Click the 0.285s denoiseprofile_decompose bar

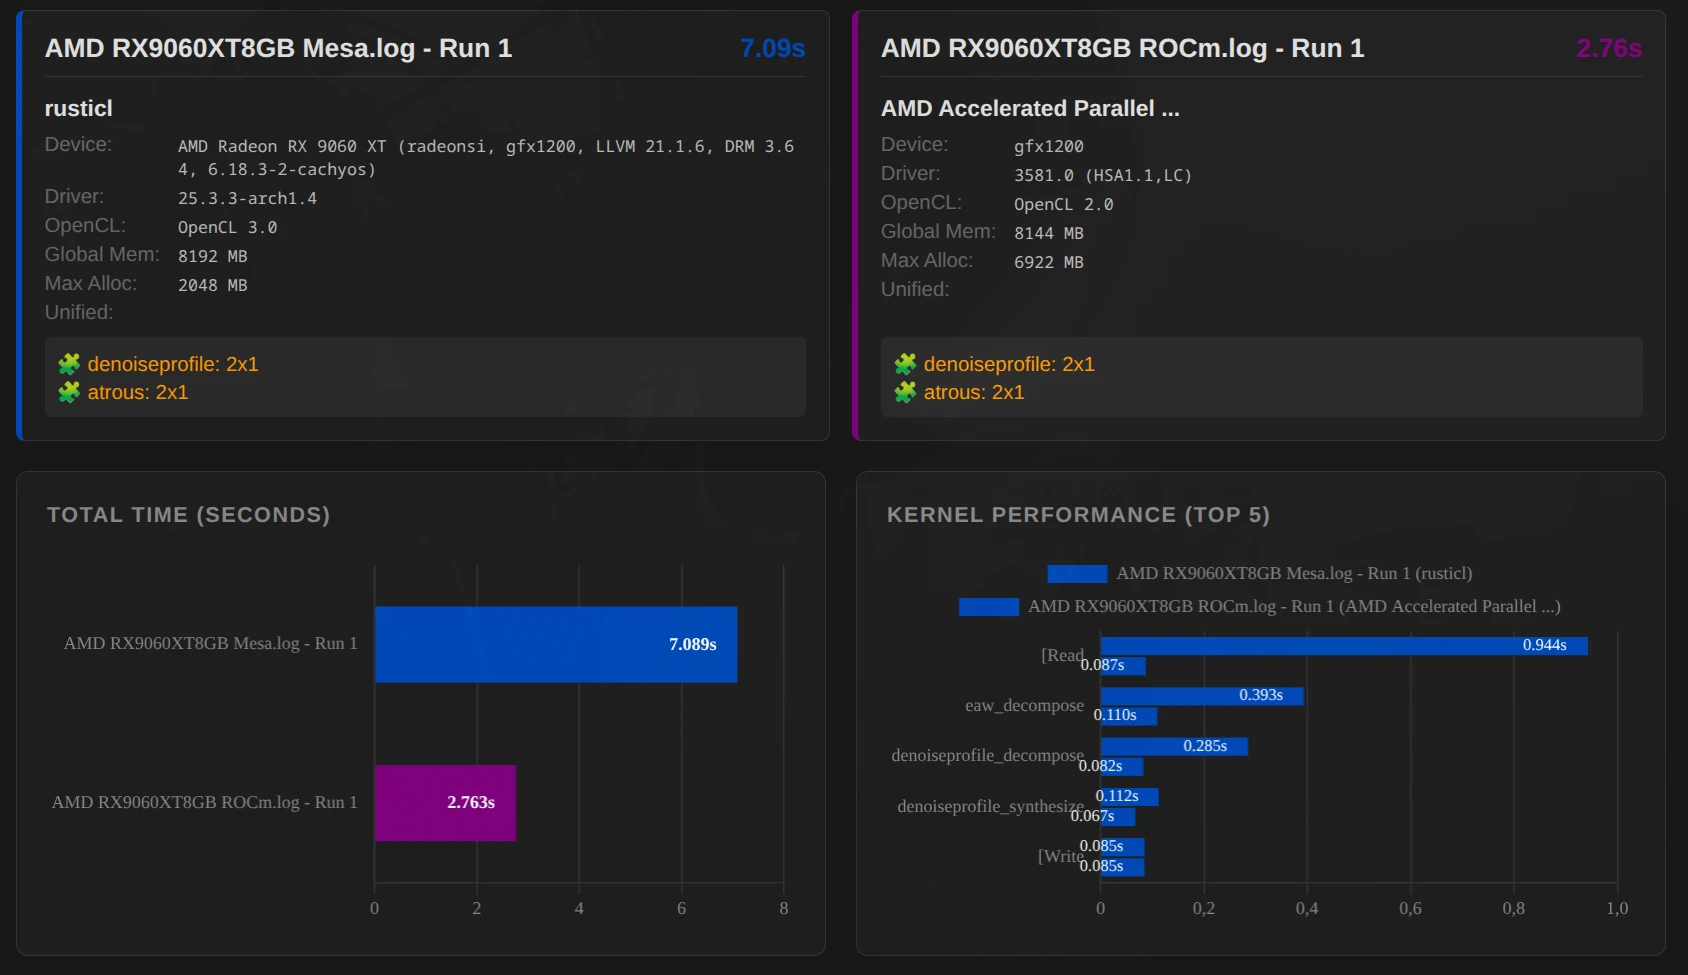click(1173, 746)
